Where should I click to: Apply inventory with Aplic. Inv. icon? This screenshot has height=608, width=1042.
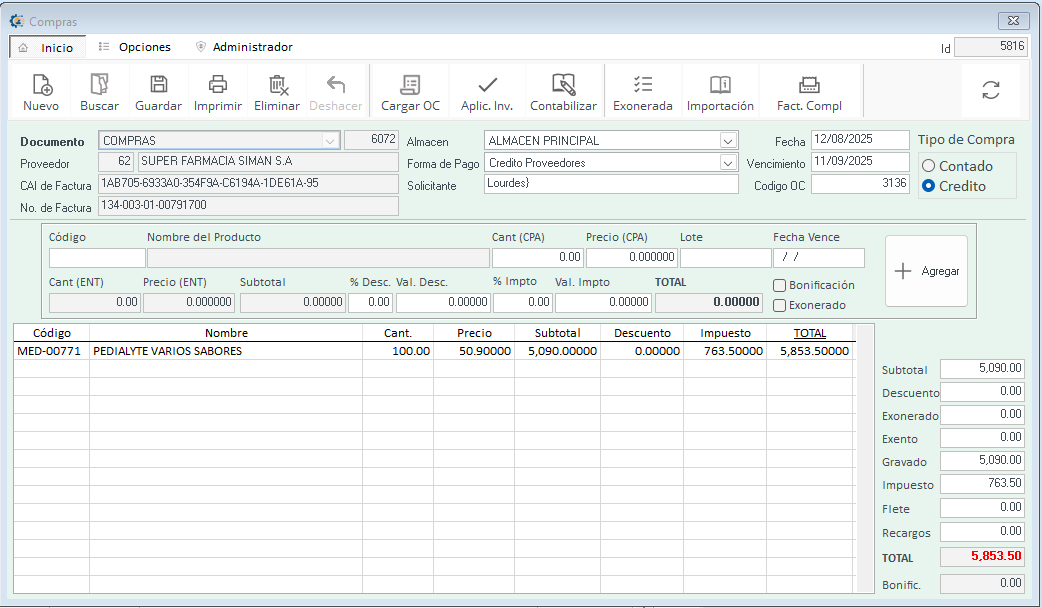[x=487, y=86]
